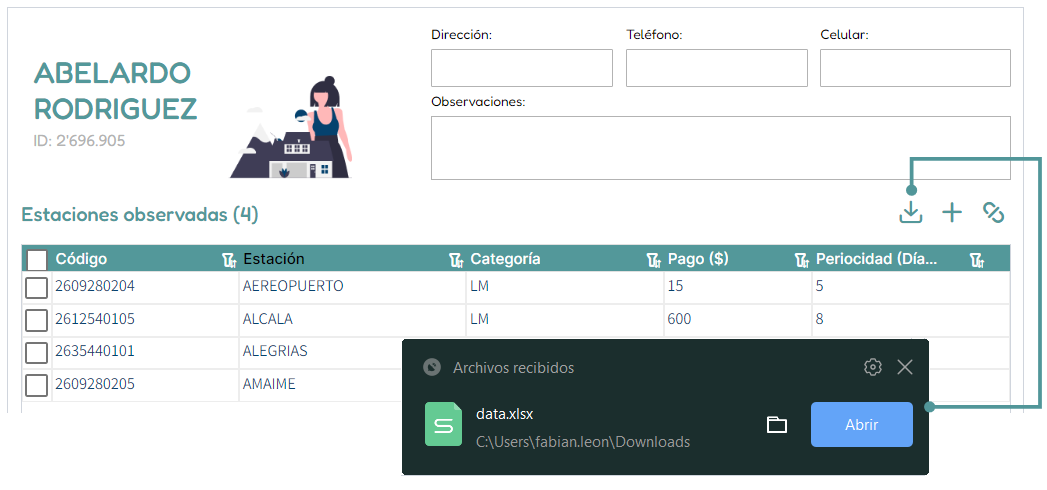The height and width of the screenshot is (490, 1047).
Task: Check the ALEGRIAS row checkbox
Action: [37, 352]
